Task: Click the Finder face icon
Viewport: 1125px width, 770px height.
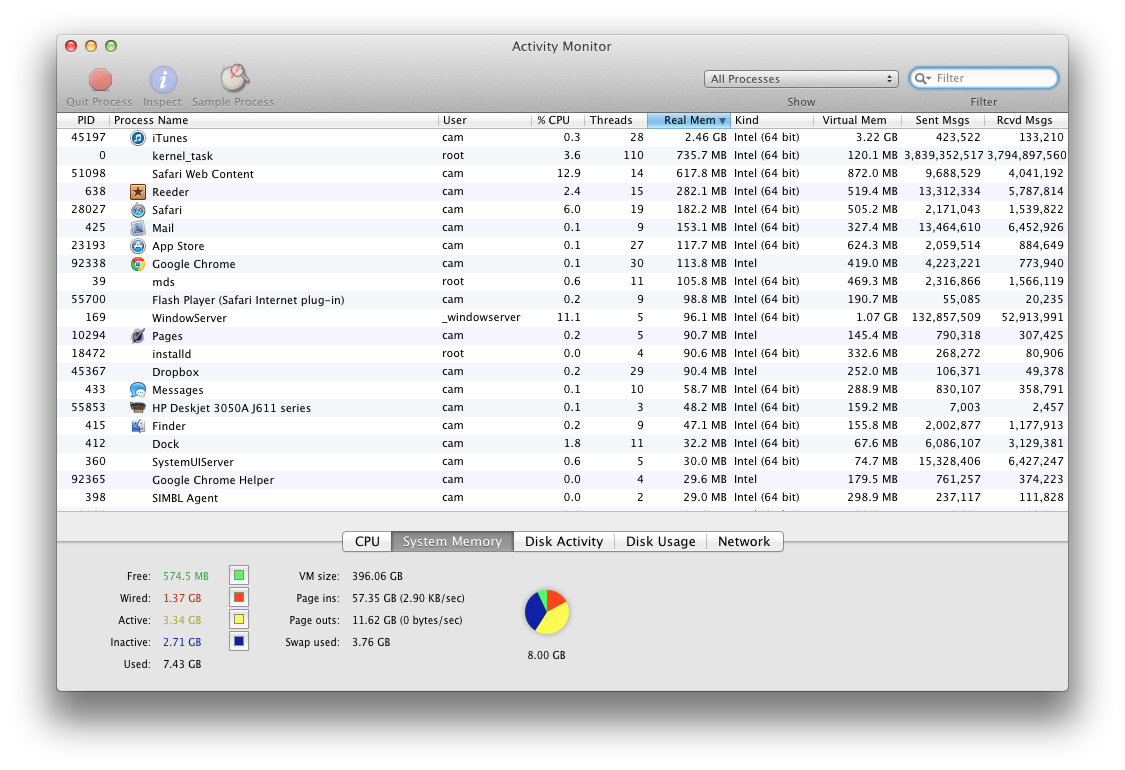Action: coord(138,426)
